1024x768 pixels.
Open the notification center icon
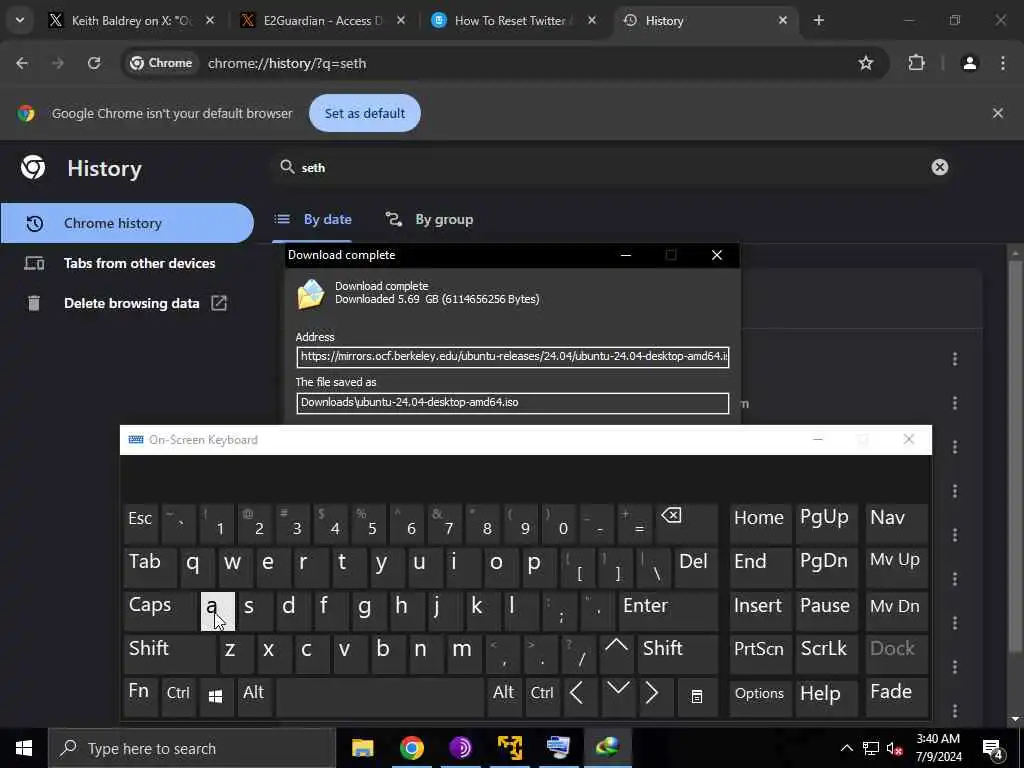[x=993, y=748]
